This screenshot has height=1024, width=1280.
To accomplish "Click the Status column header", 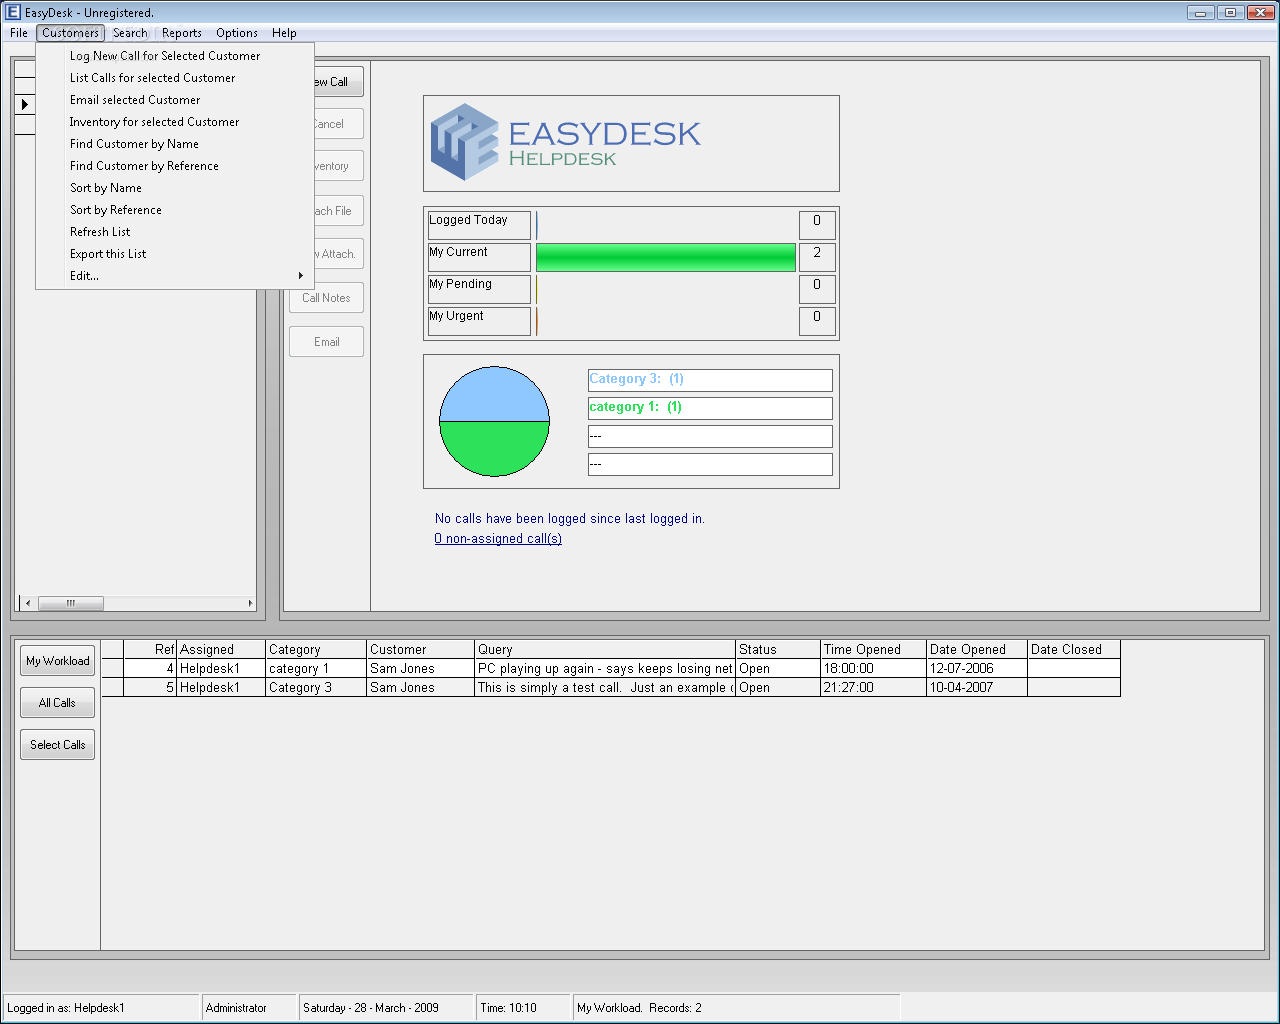I will (778, 650).
